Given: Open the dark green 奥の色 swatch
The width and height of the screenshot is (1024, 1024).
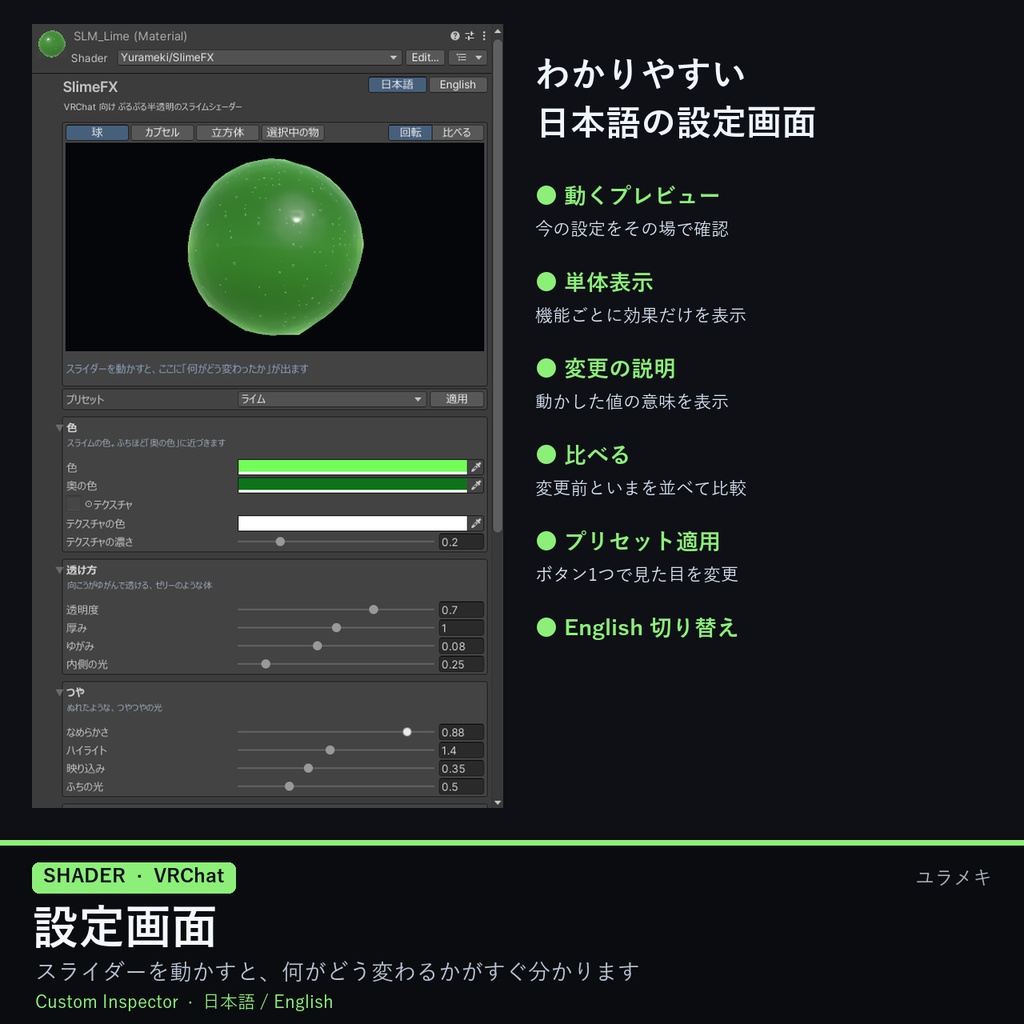Looking at the screenshot, I should (353, 485).
